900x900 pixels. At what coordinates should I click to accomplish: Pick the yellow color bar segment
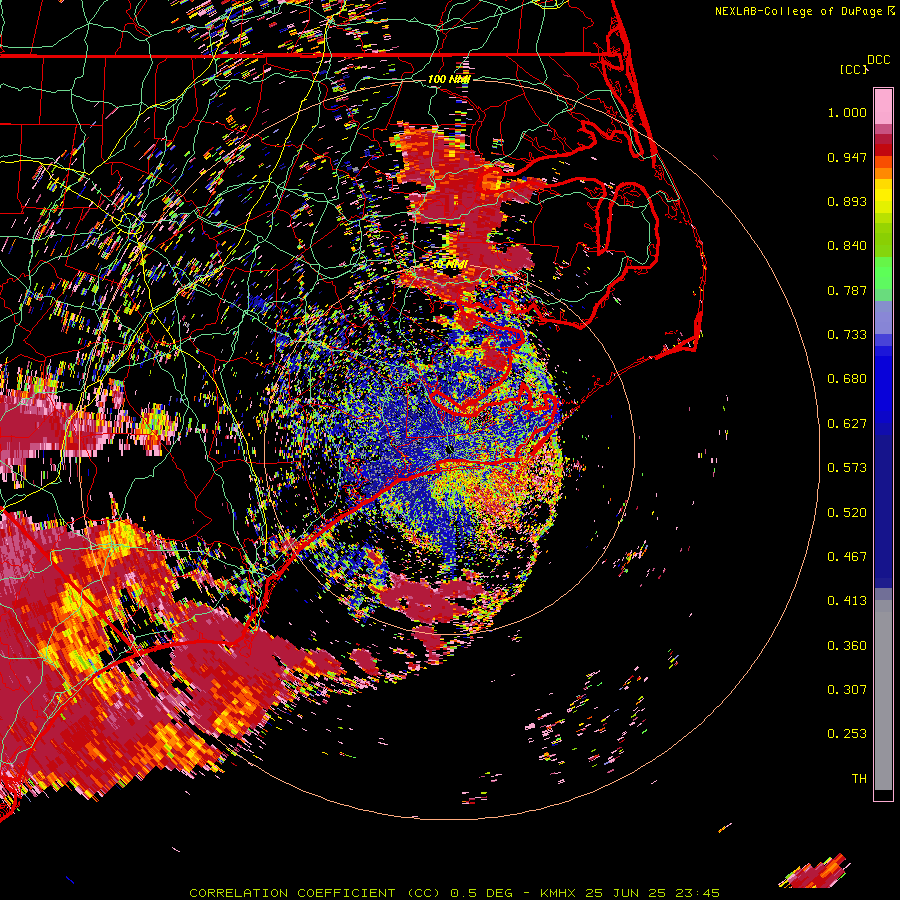(x=883, y=196)
